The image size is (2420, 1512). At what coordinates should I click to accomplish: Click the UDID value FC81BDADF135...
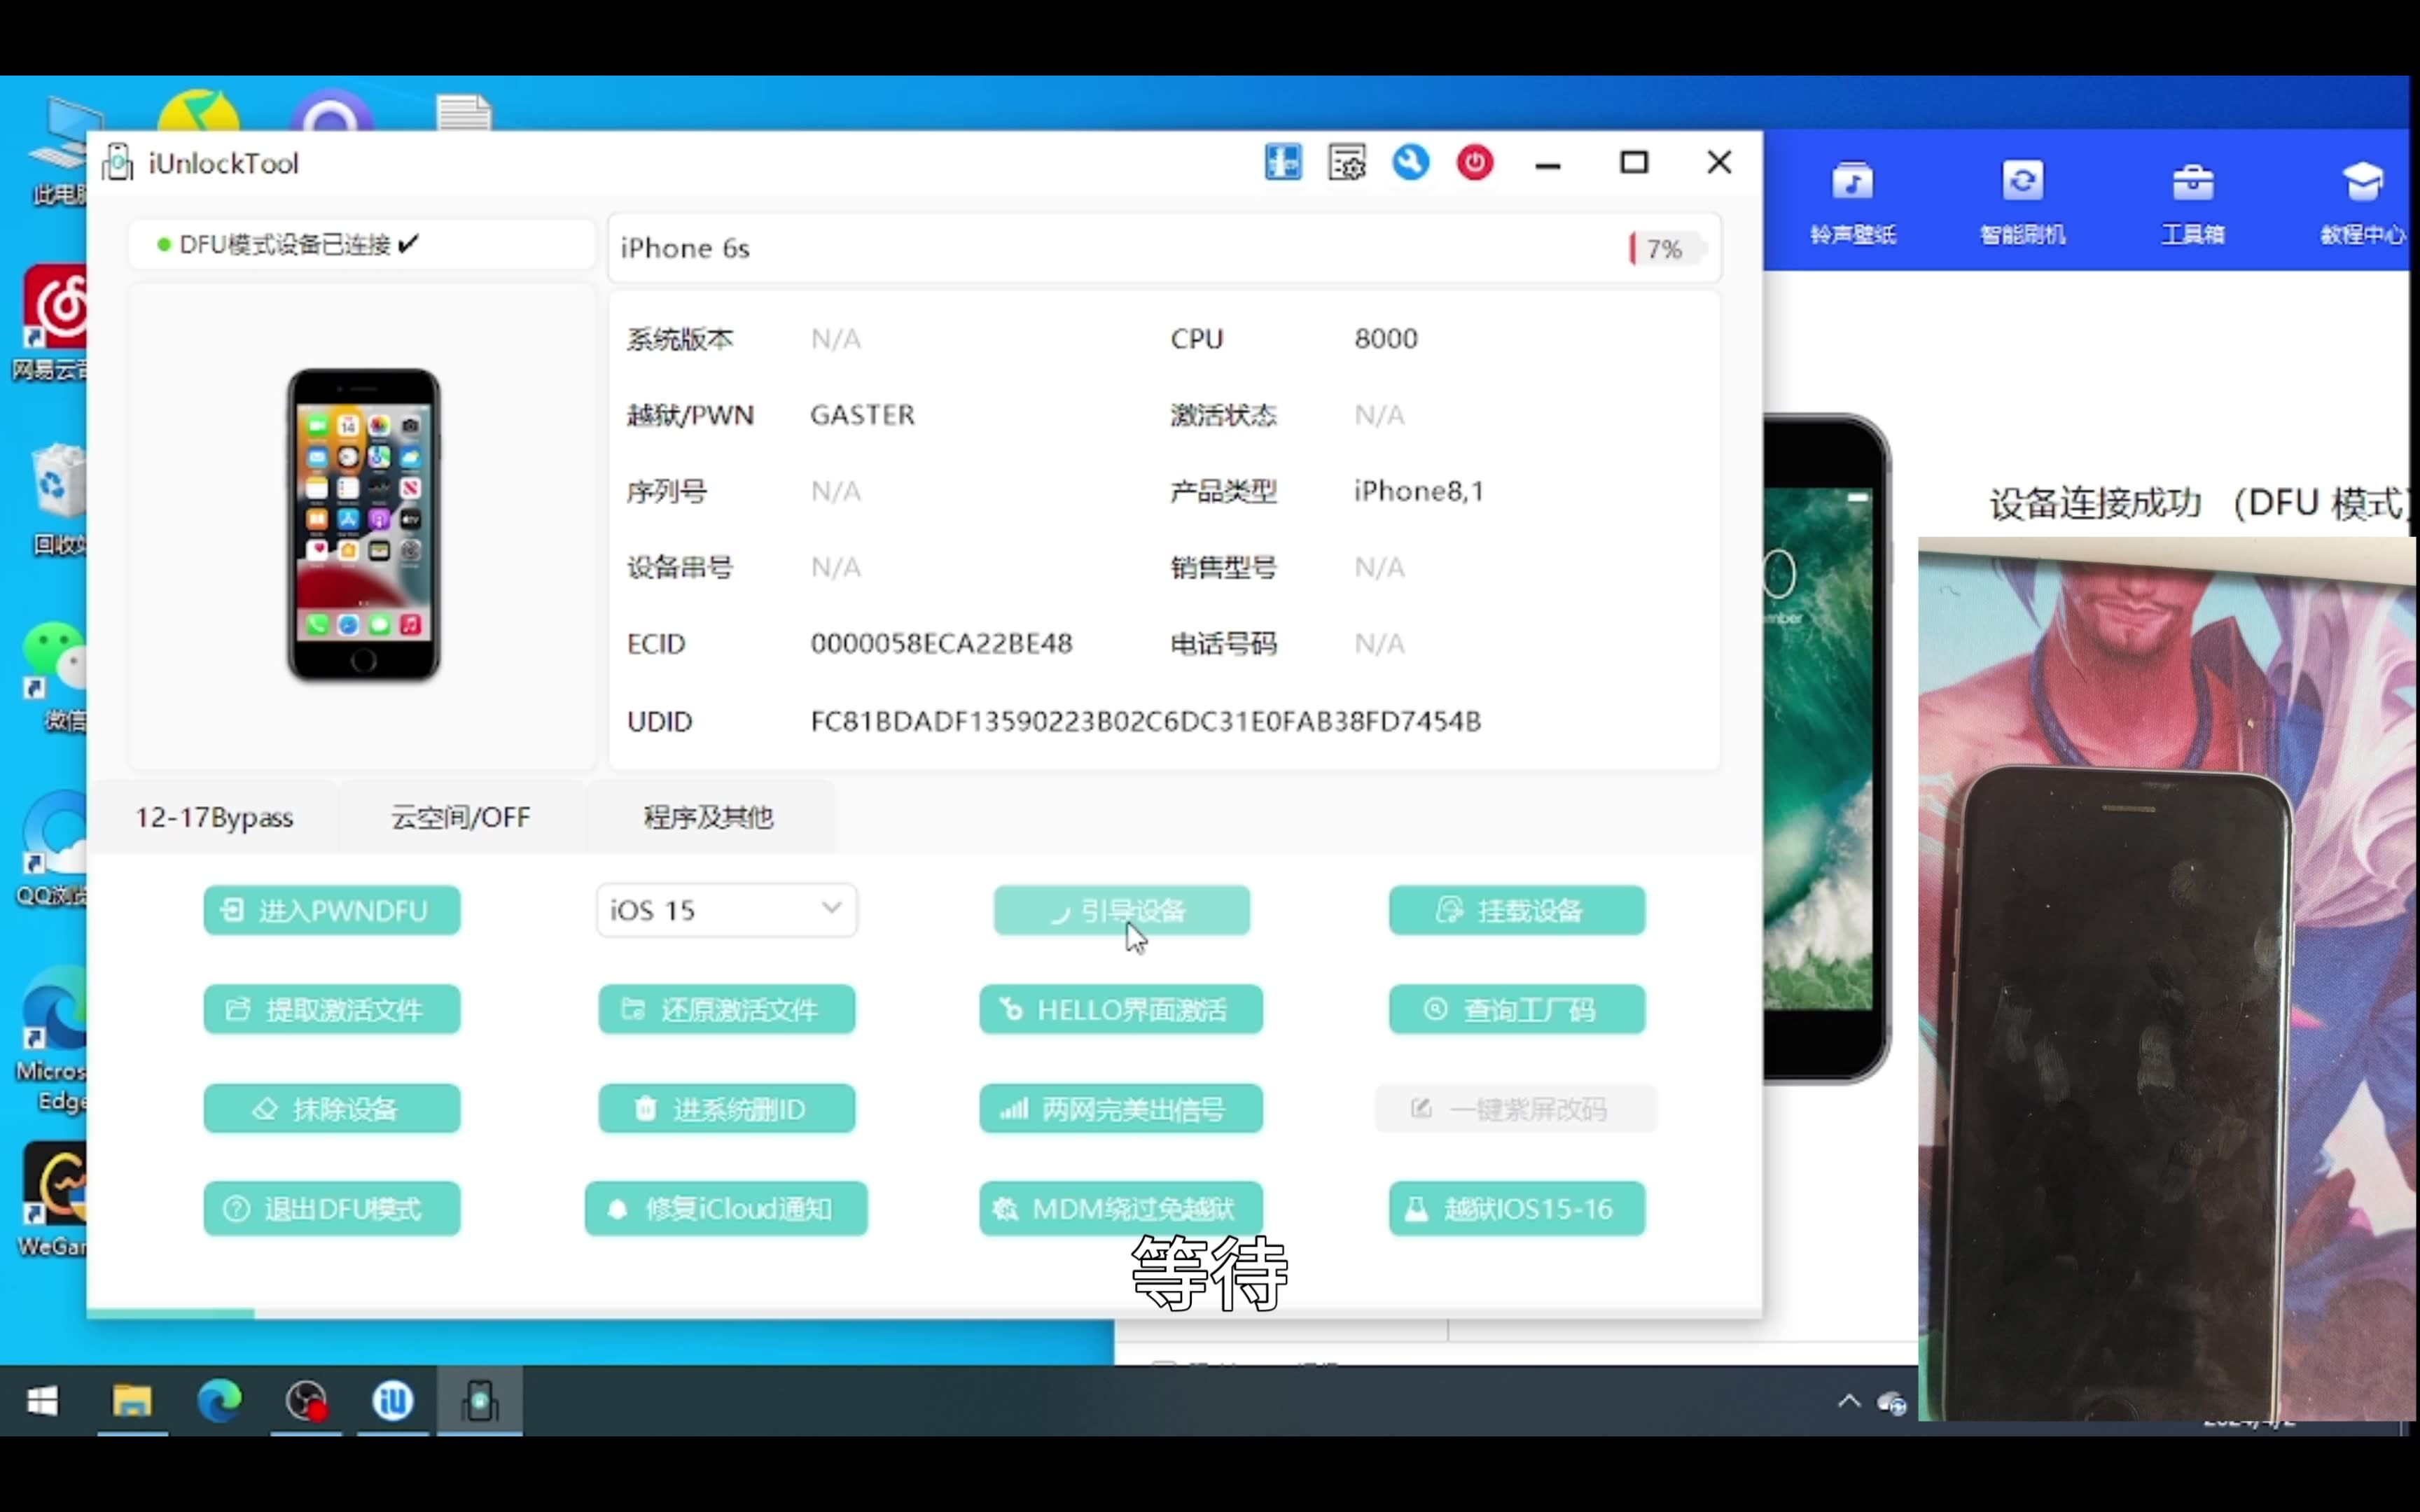[1145, 721]
